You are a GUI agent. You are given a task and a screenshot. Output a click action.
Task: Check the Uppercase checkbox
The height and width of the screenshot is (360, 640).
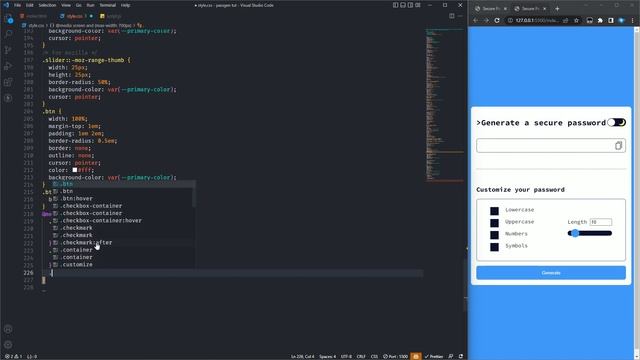pos(494,223)
